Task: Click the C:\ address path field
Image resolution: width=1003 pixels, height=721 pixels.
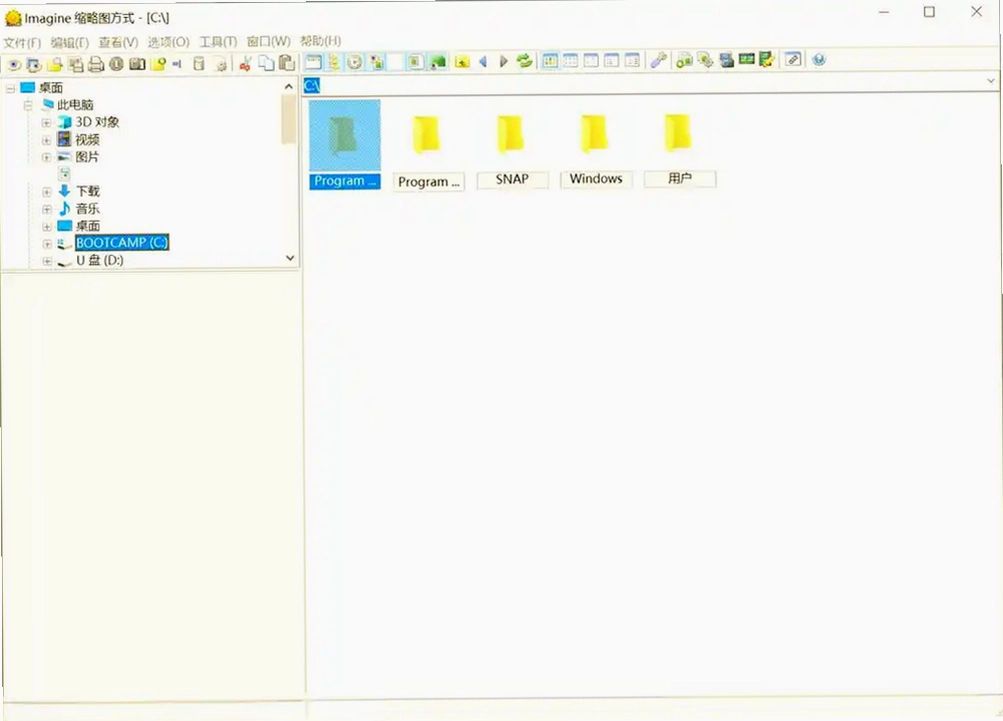Action: pyautogui.click(x=643, y=85)
